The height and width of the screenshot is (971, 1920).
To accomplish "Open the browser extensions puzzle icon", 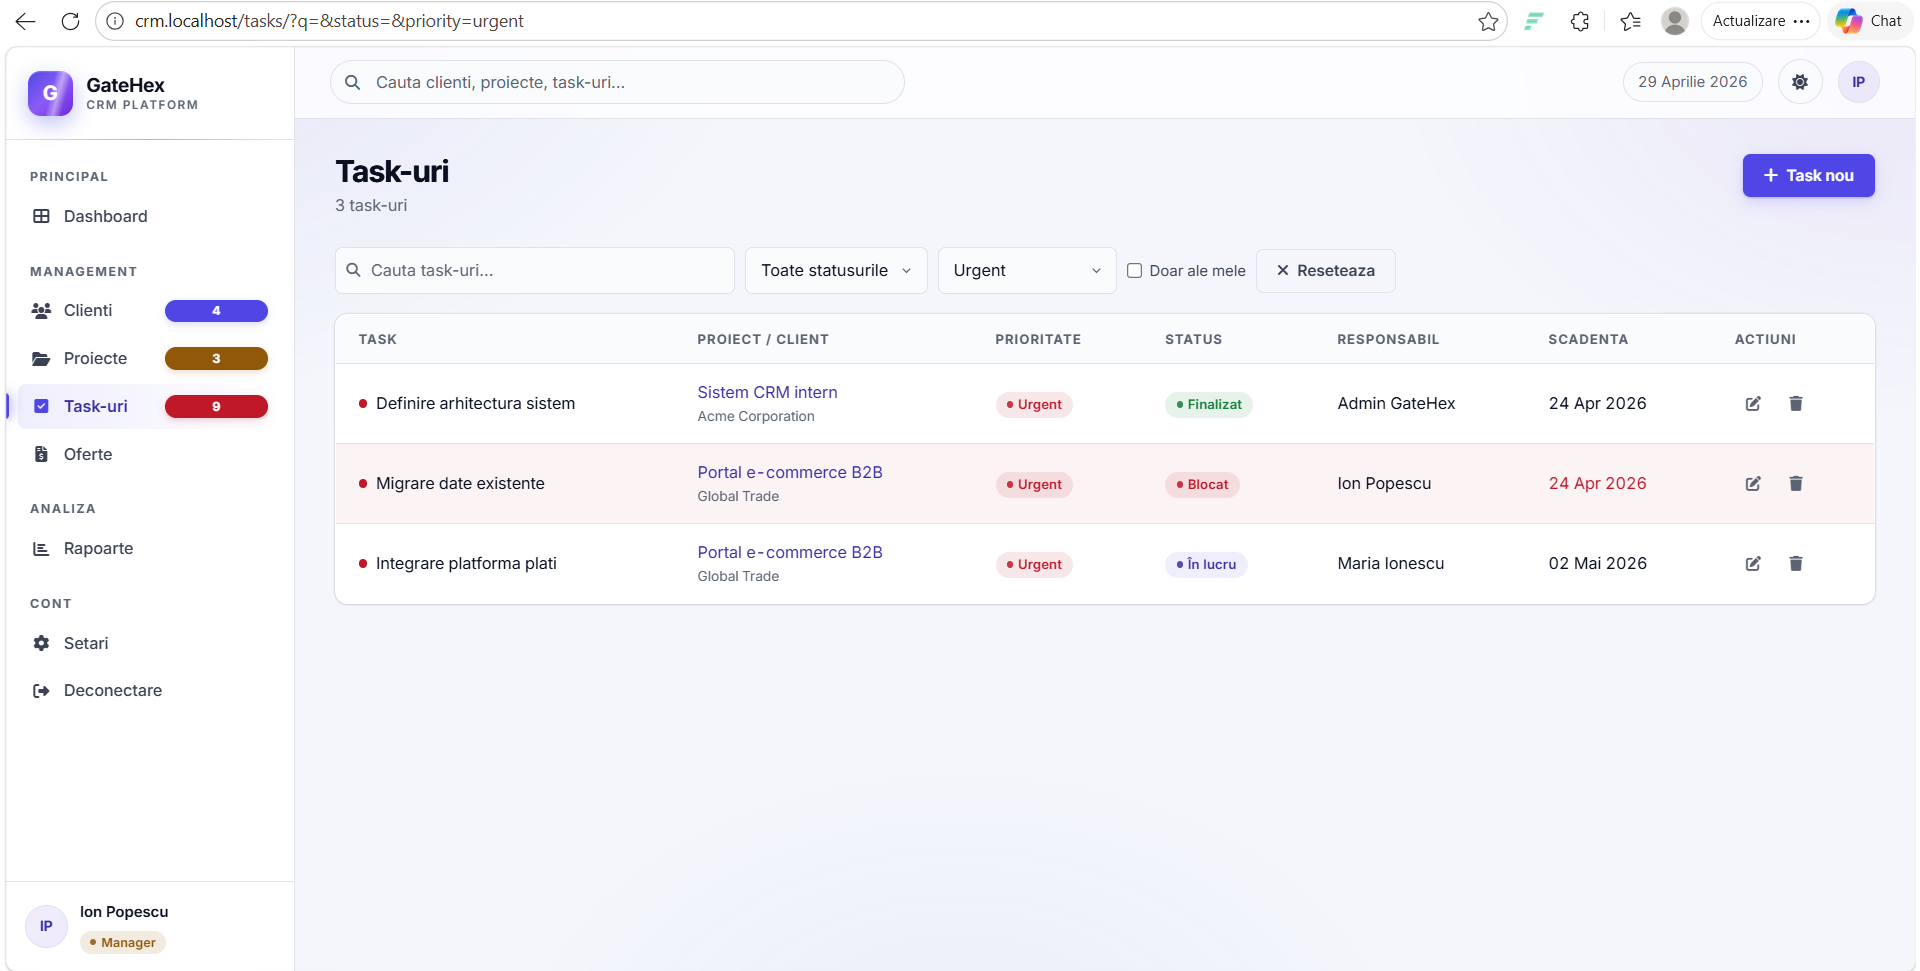I will (x=1580, y=21).
